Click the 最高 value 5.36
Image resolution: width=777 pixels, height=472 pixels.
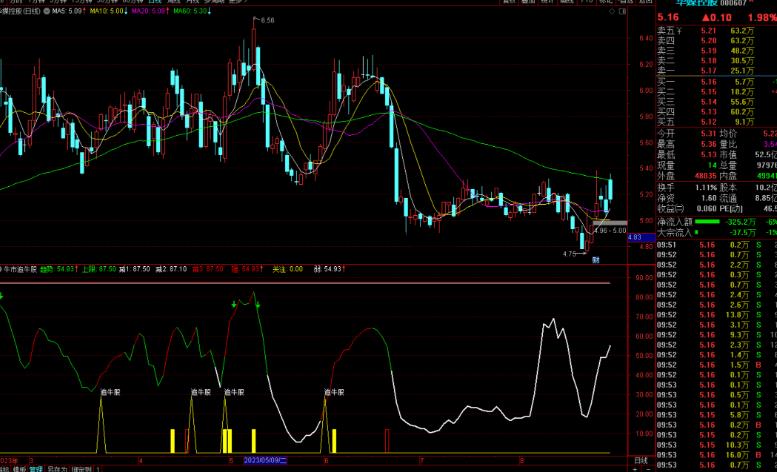point(709,144)
